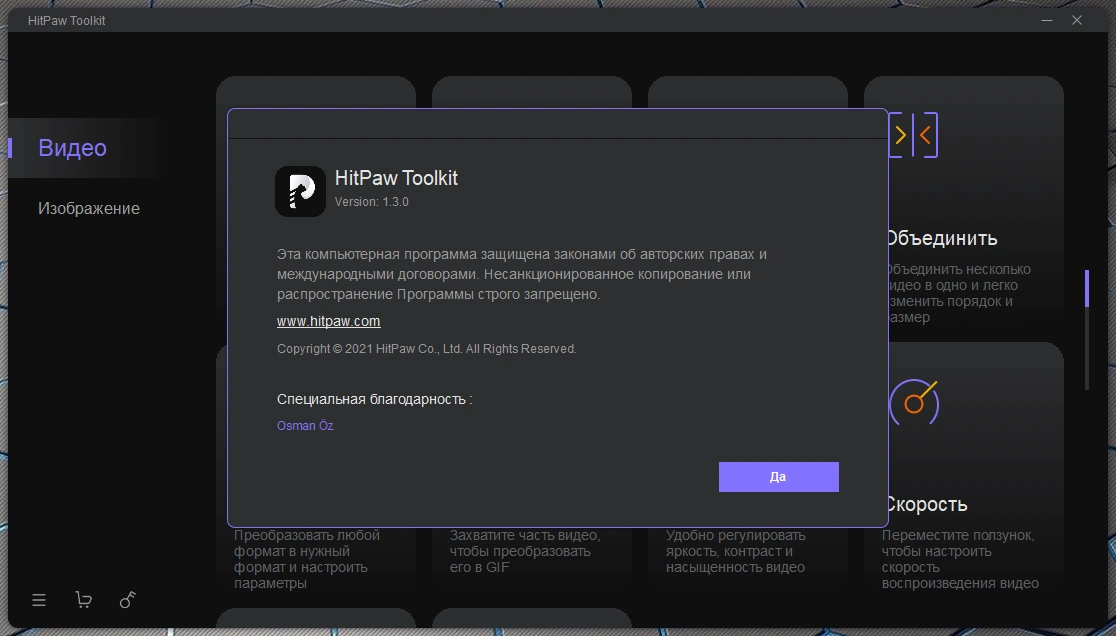Click the copyright notice text

426,349
